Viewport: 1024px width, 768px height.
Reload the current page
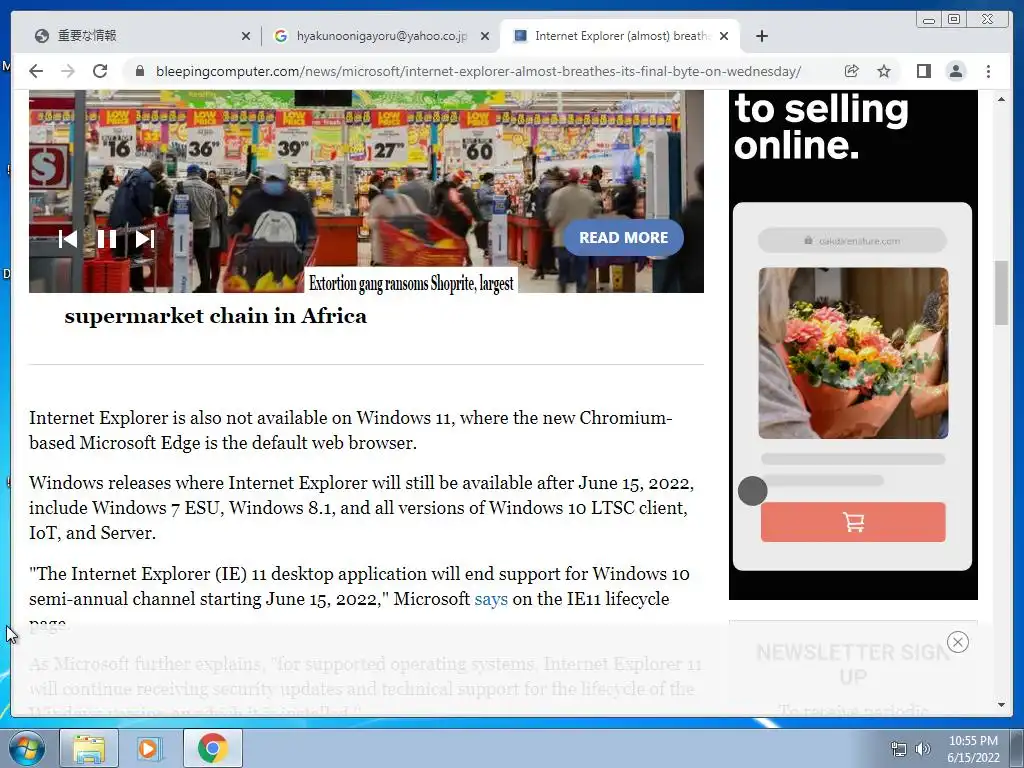100,71
